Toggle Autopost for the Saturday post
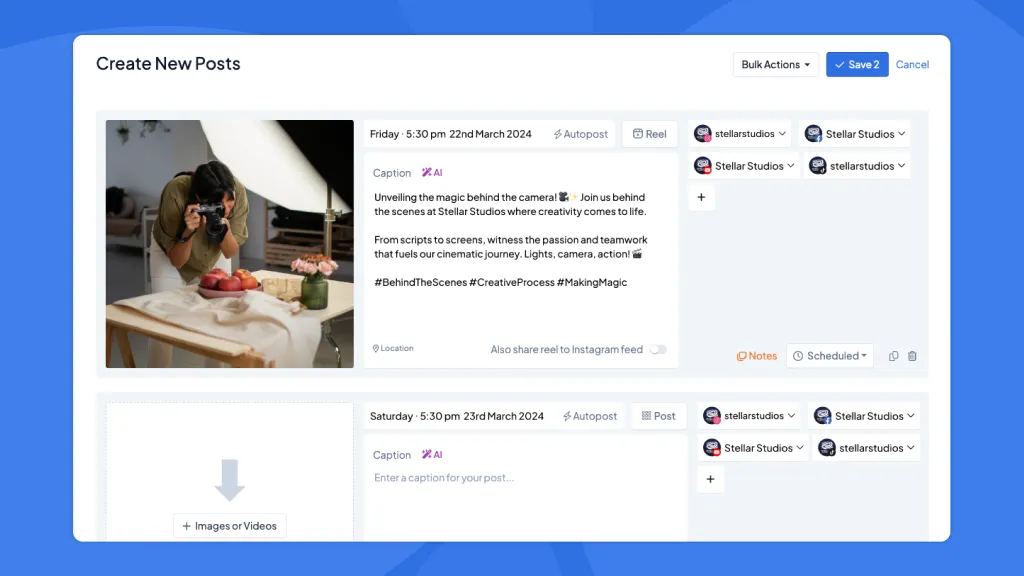Image resolution: width=1024 pixels, height=576 pixels. (x=590, y=416)
